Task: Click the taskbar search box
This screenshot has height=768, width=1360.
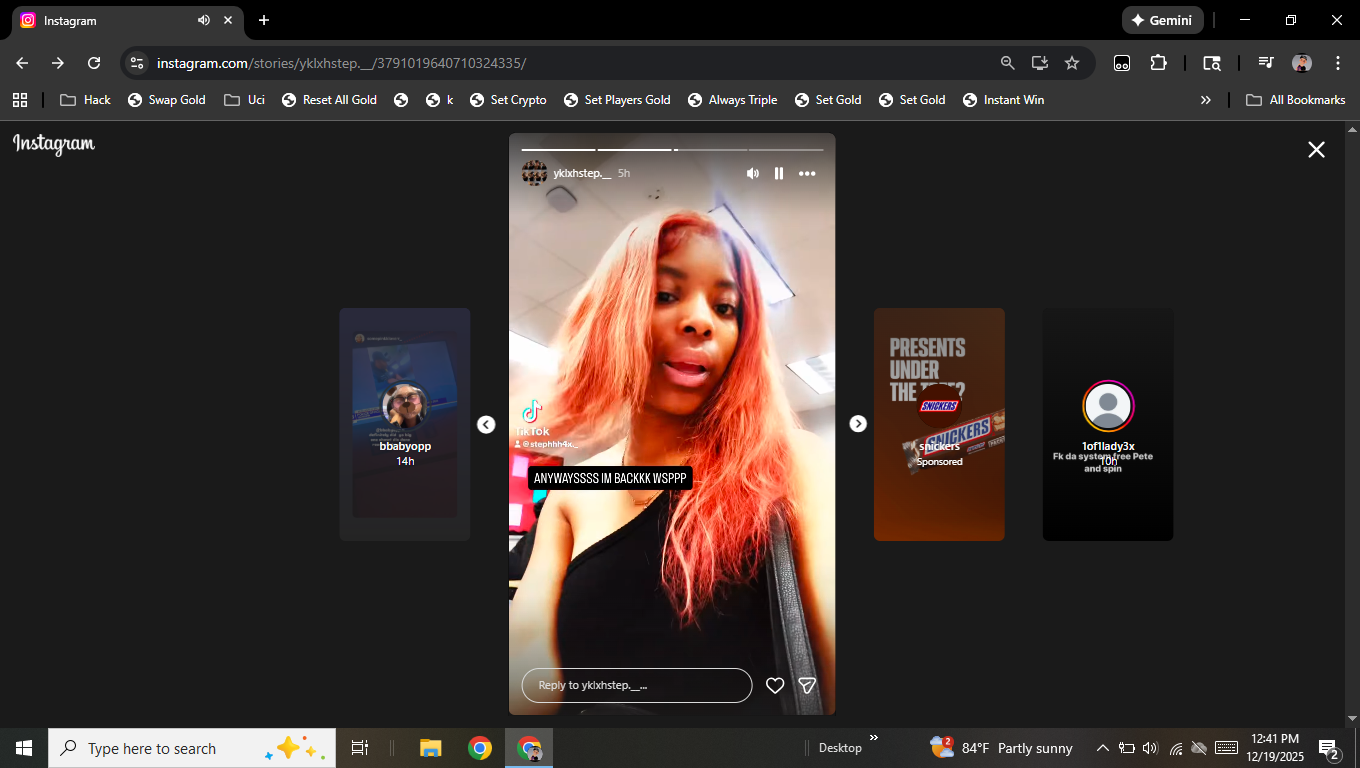Action: tap(192, 748)
